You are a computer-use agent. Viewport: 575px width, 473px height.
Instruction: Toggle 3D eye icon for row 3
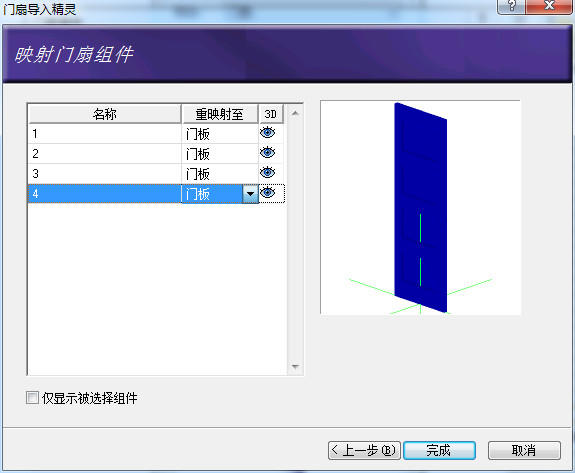(x=267, y=172)
